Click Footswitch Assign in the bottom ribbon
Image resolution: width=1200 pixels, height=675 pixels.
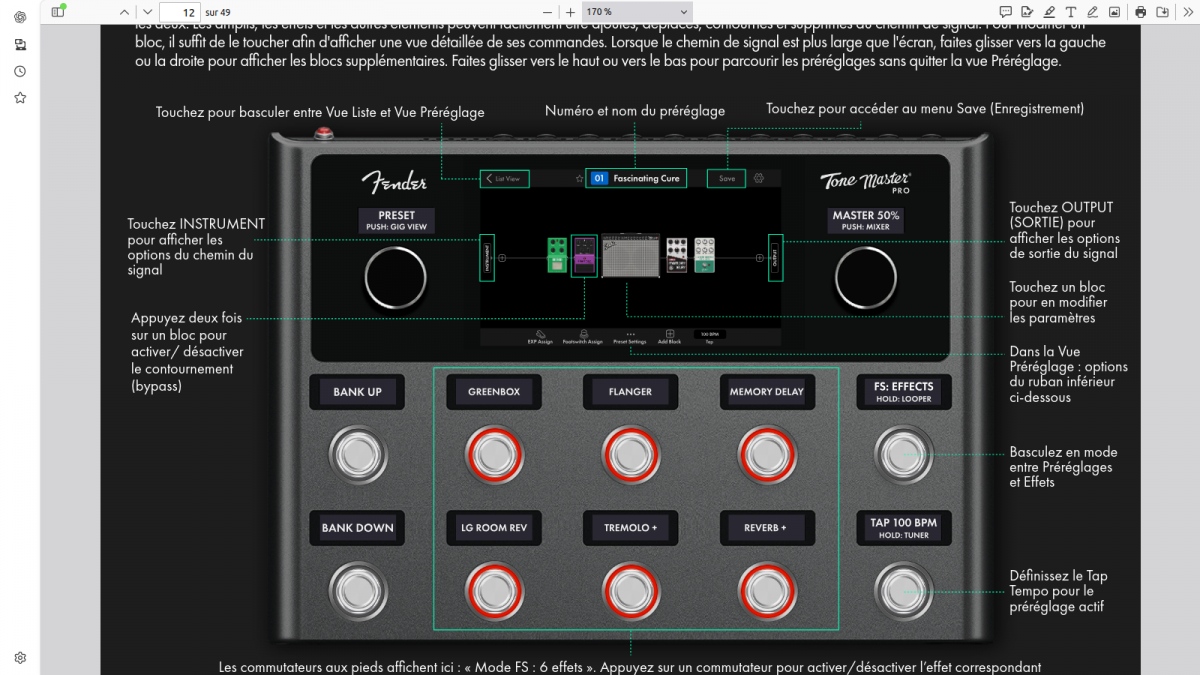coord(582,337)
